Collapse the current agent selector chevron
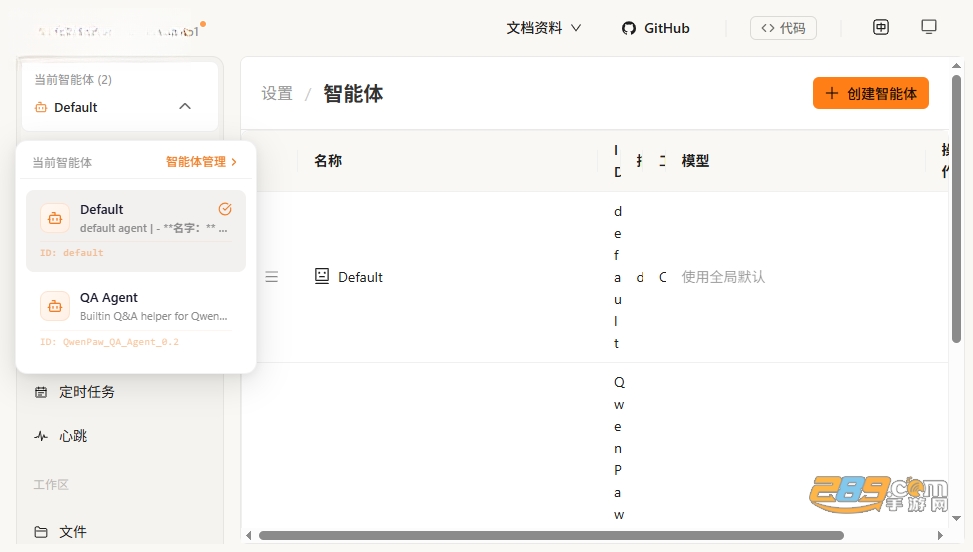The image size is (973, 552). (x=185, y=107)
